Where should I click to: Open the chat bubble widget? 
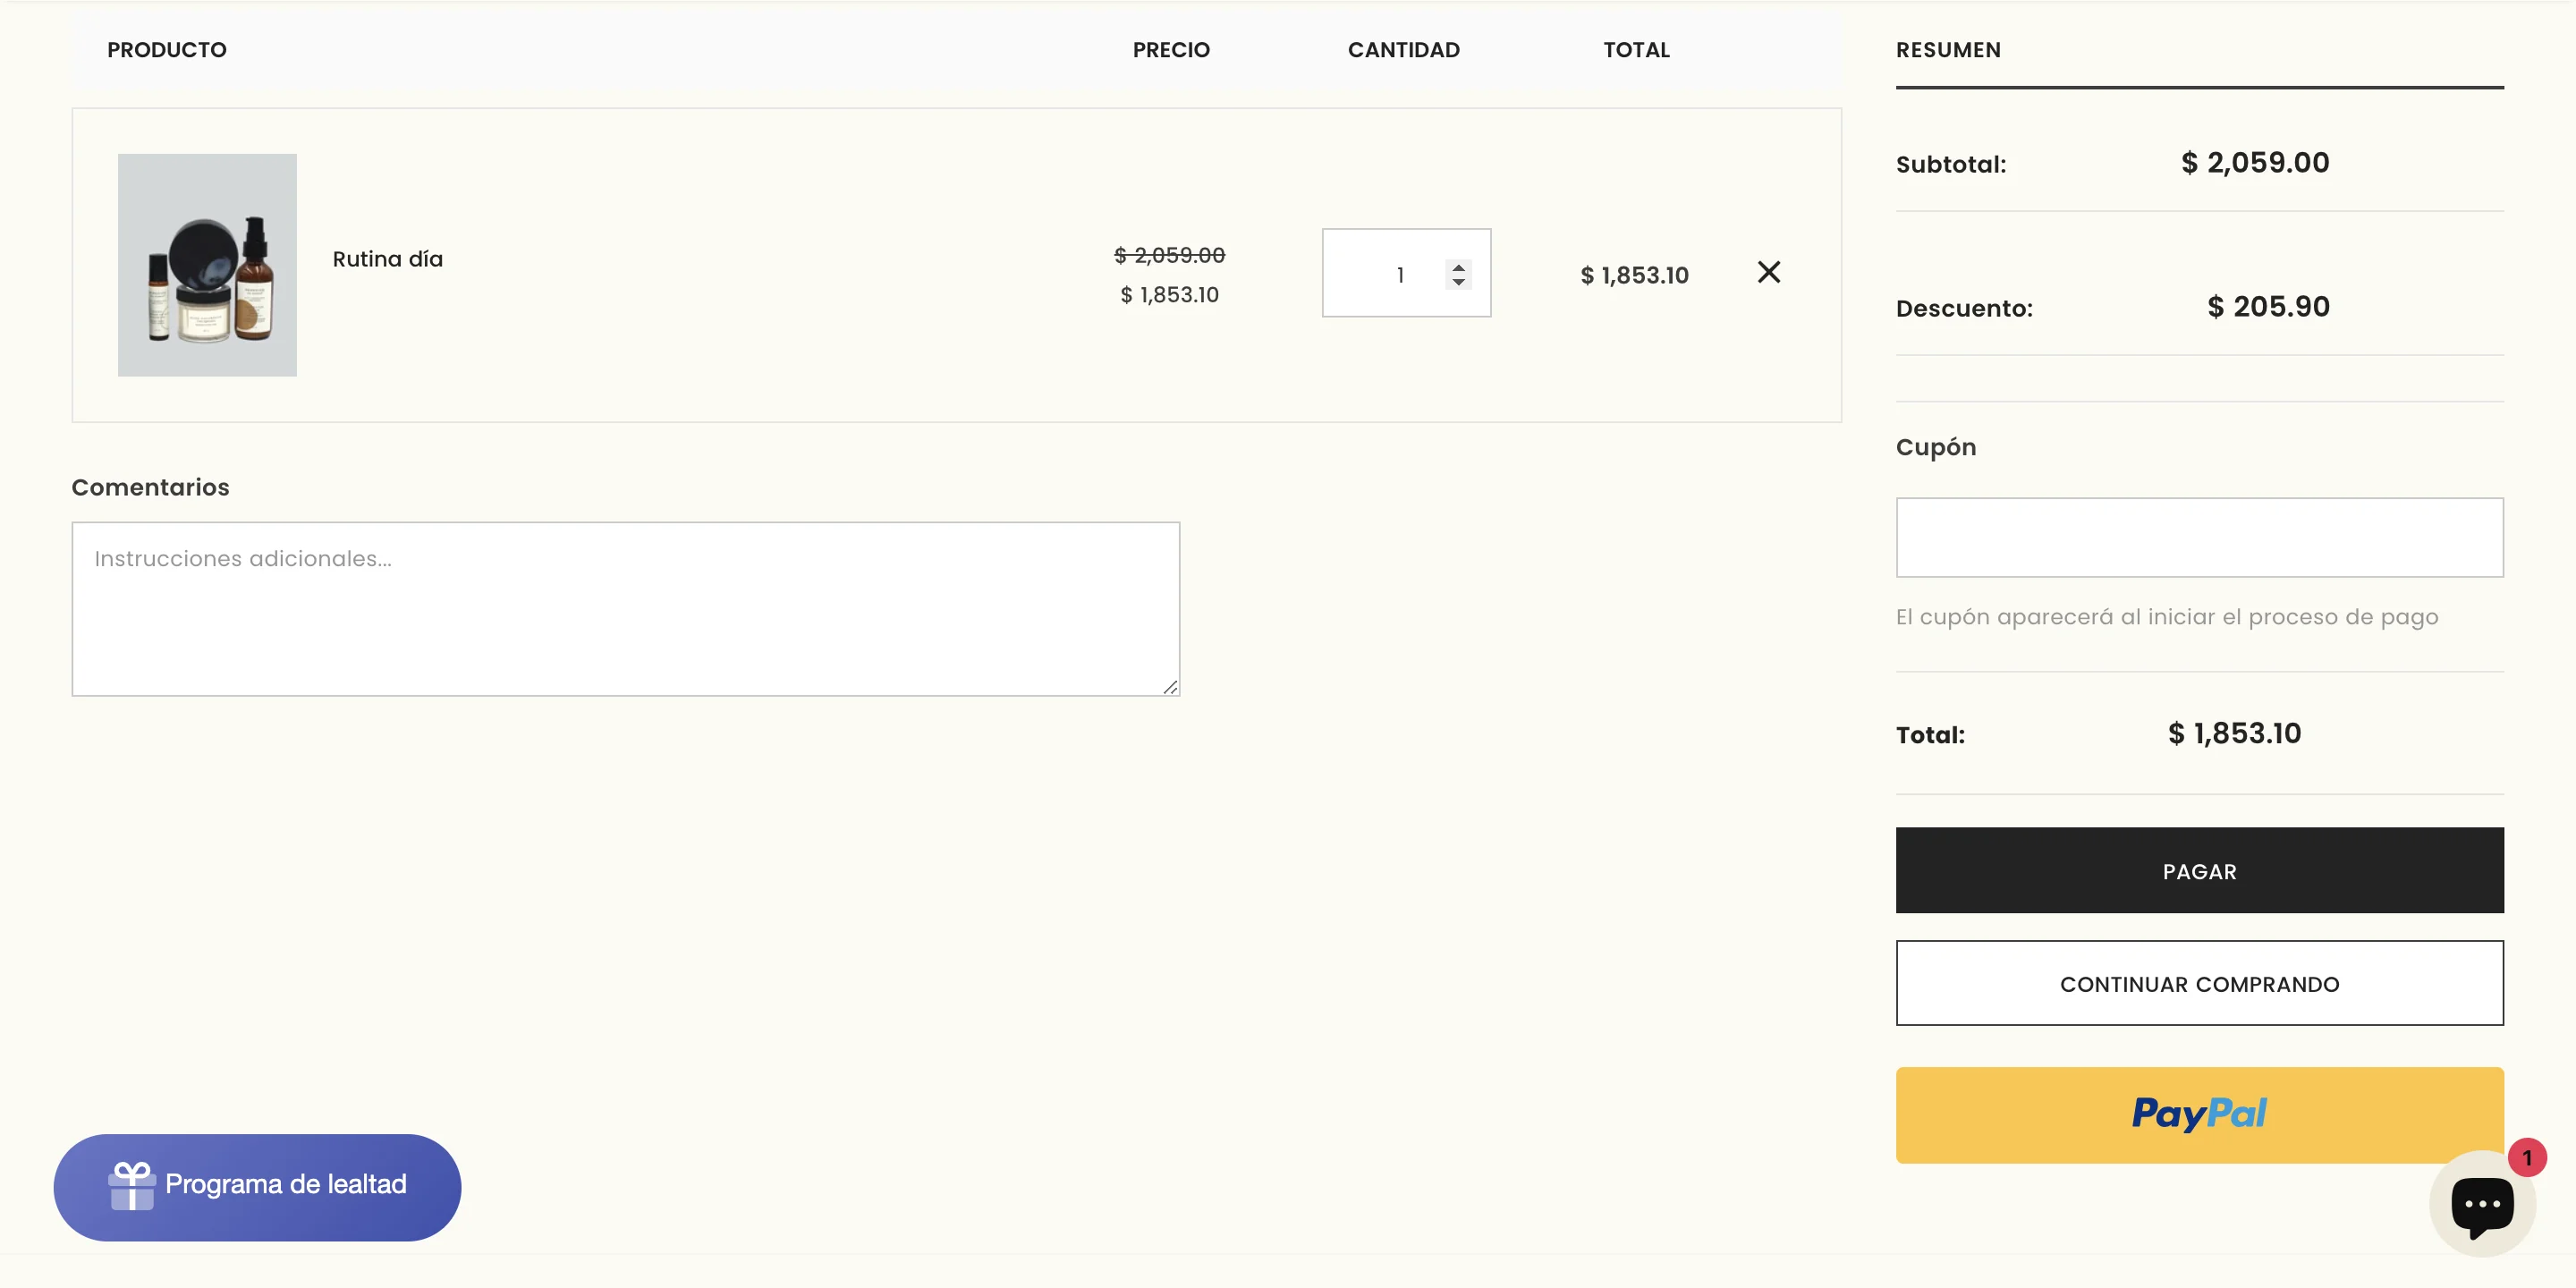tap(2481, 1204)
